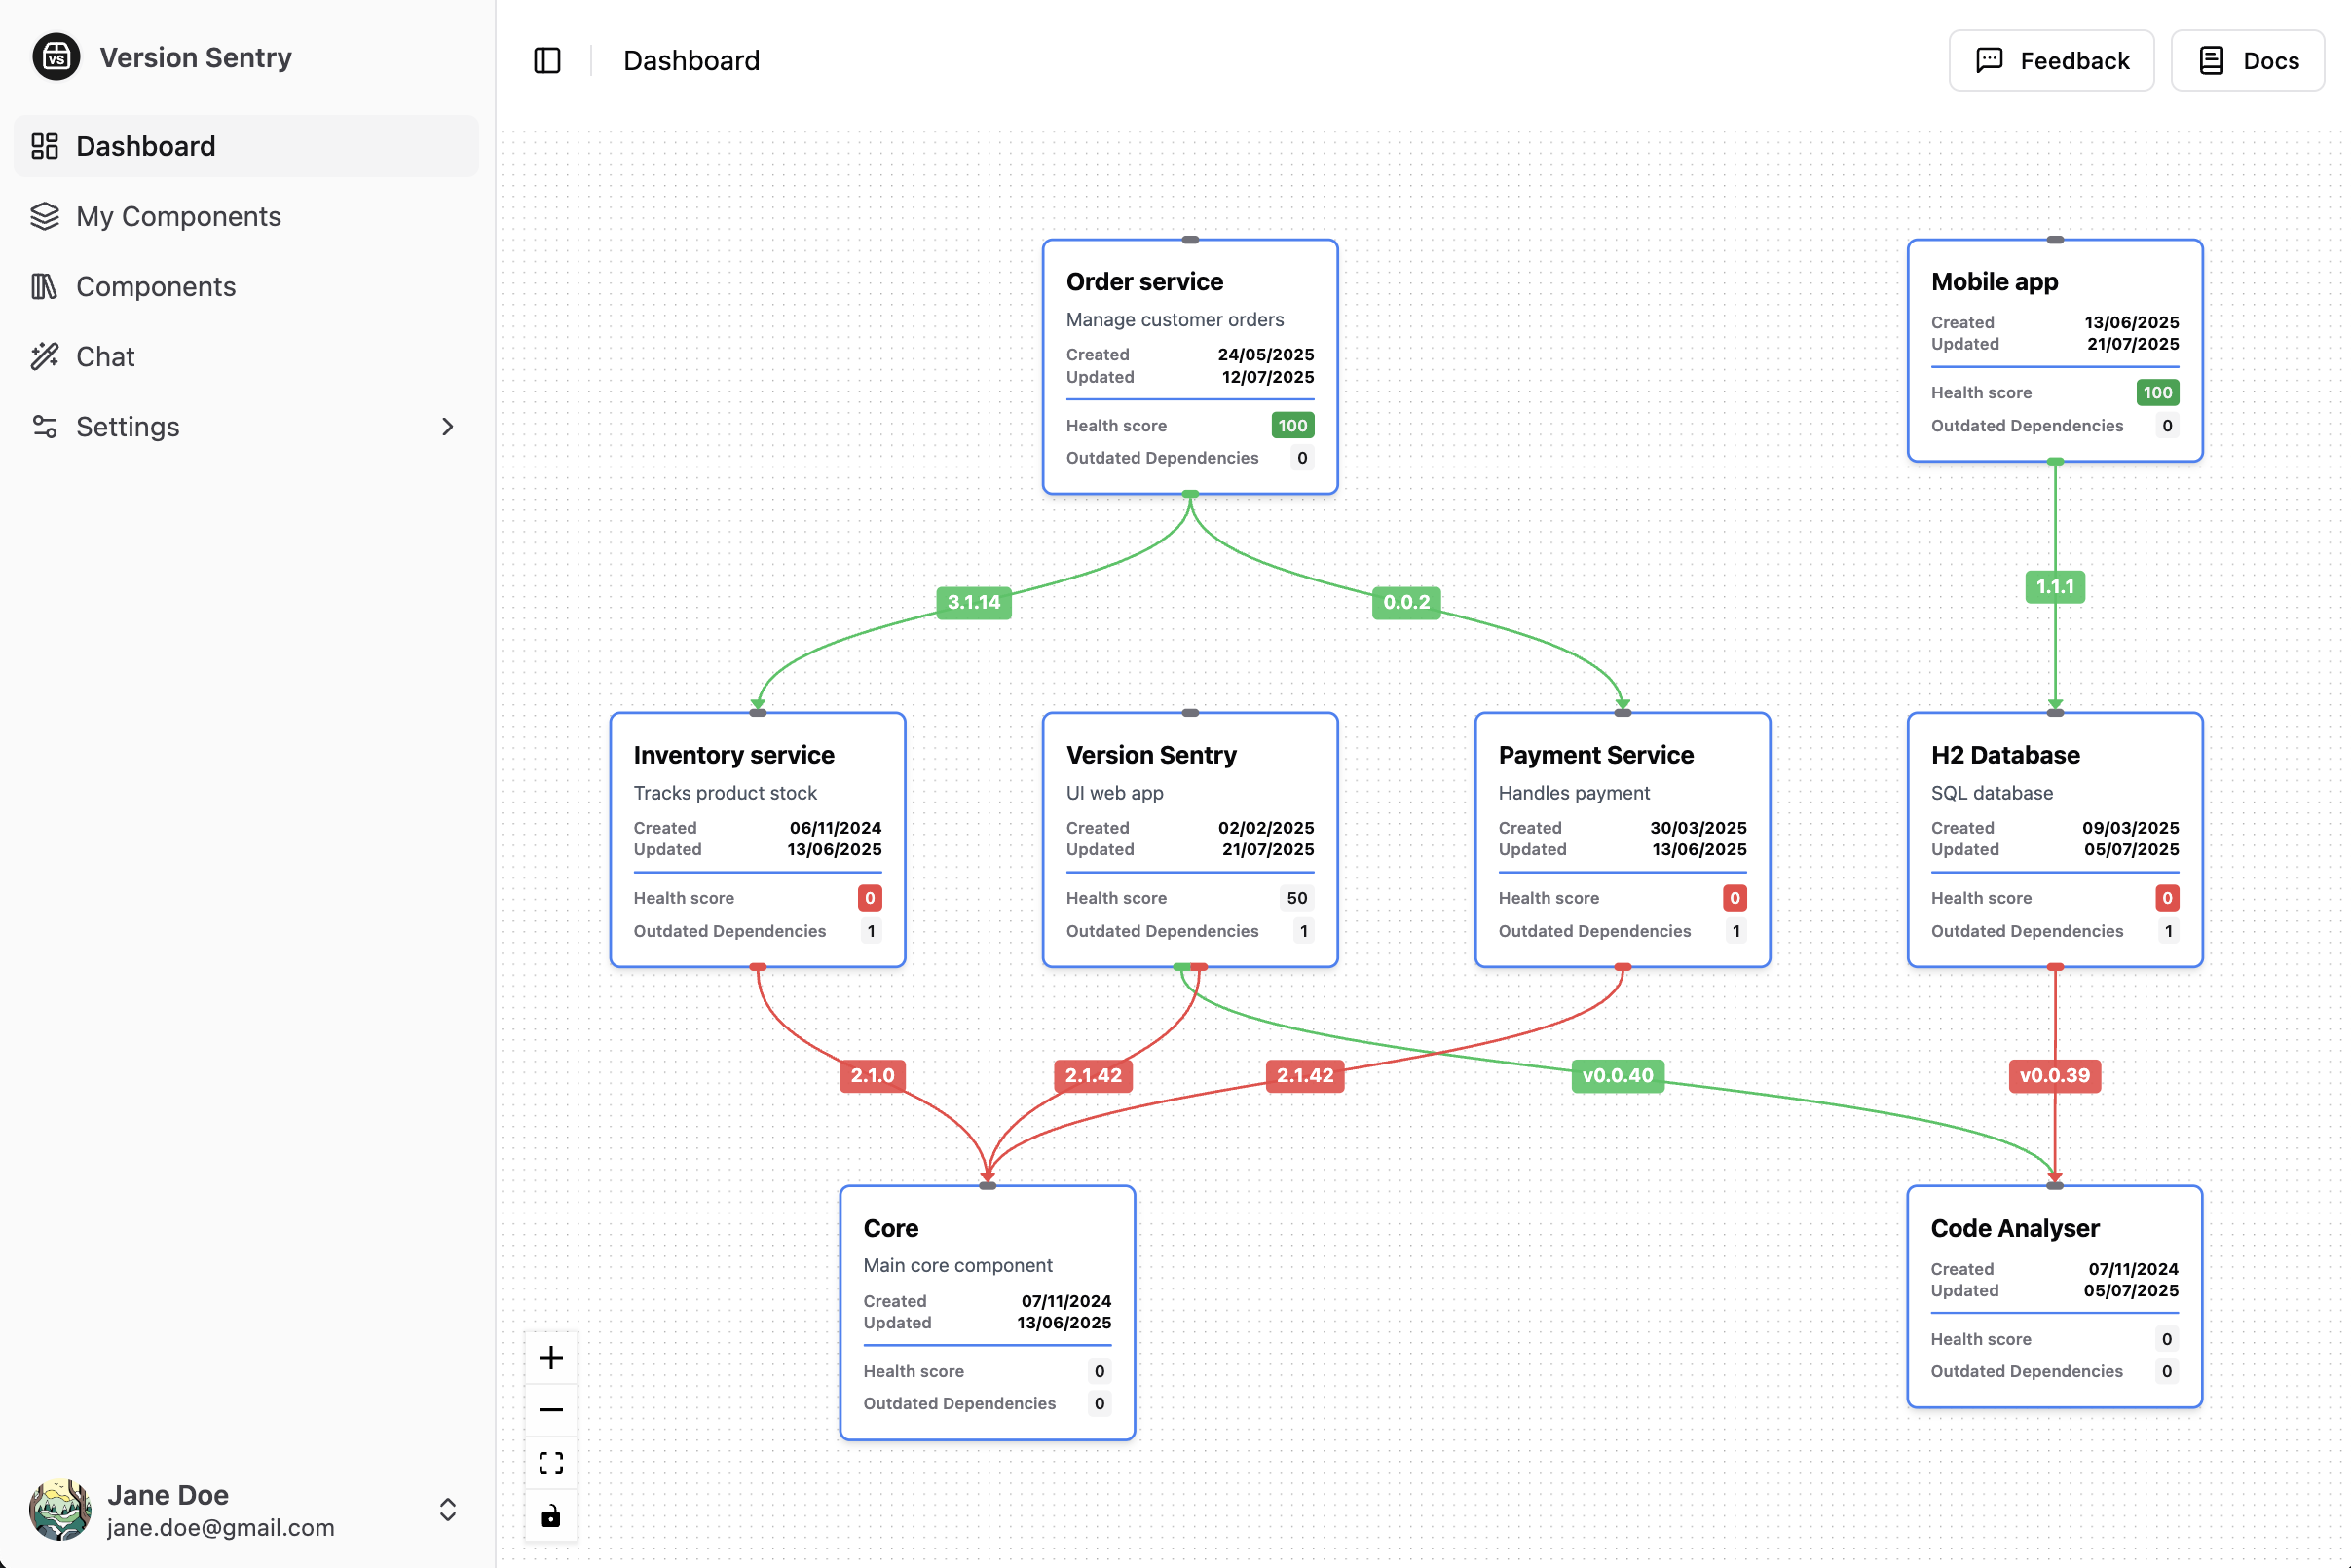Click the 3.1.14 edge version label
Image resolution: width=2351 pixels, height=1568 pixels.
click(x=973, y=602)
